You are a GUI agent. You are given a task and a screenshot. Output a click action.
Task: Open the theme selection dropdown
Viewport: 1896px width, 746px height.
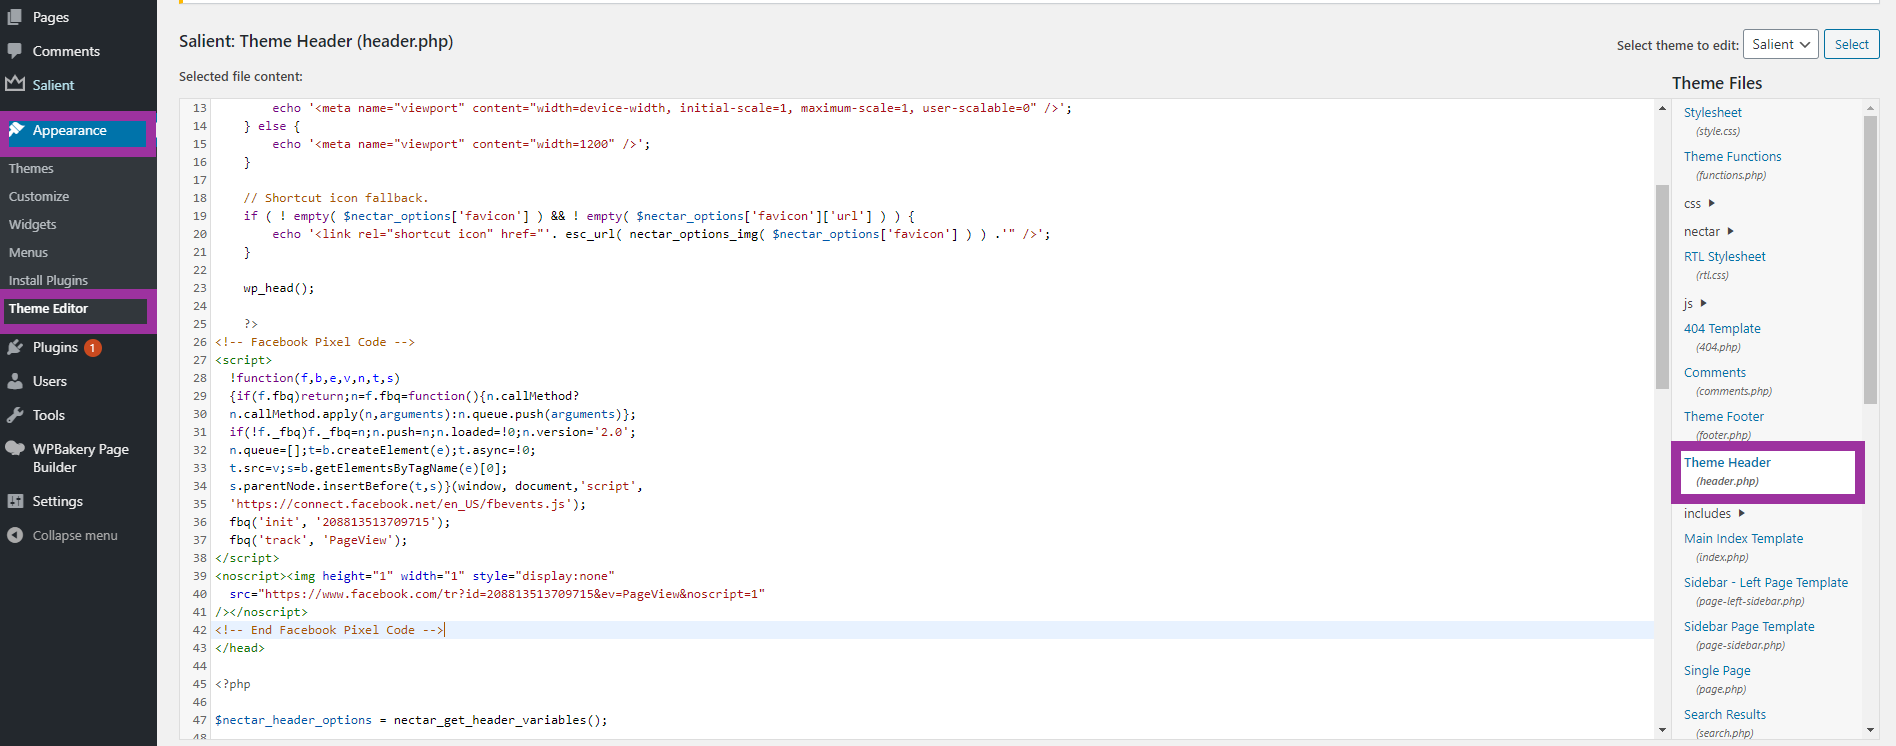pyautogui.click(x=1781, y=45)
